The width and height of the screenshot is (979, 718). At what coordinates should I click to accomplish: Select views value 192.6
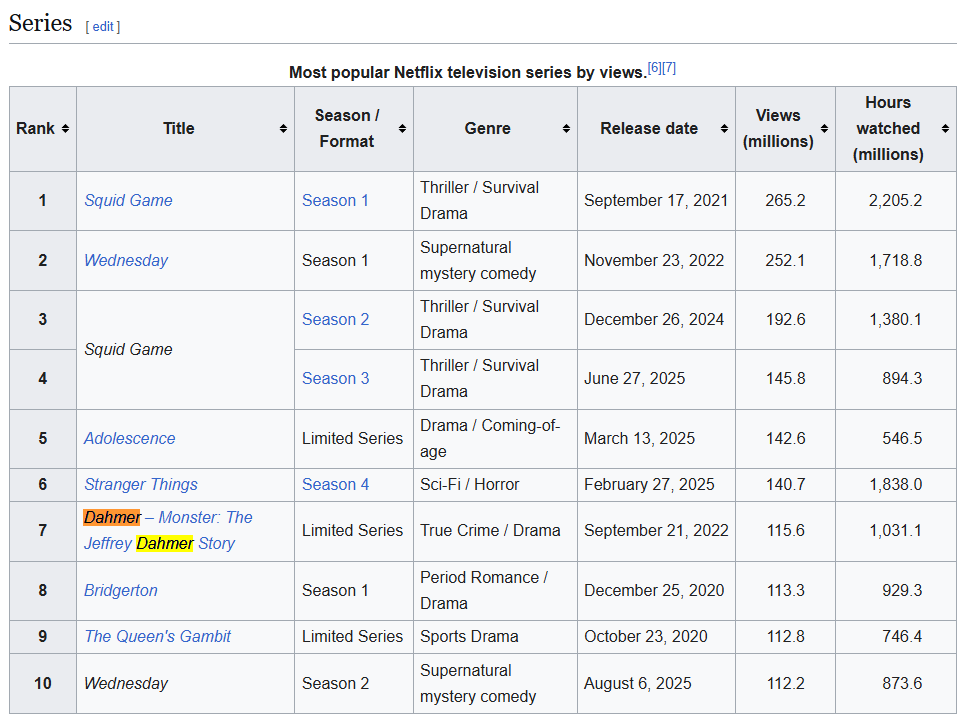785,320
